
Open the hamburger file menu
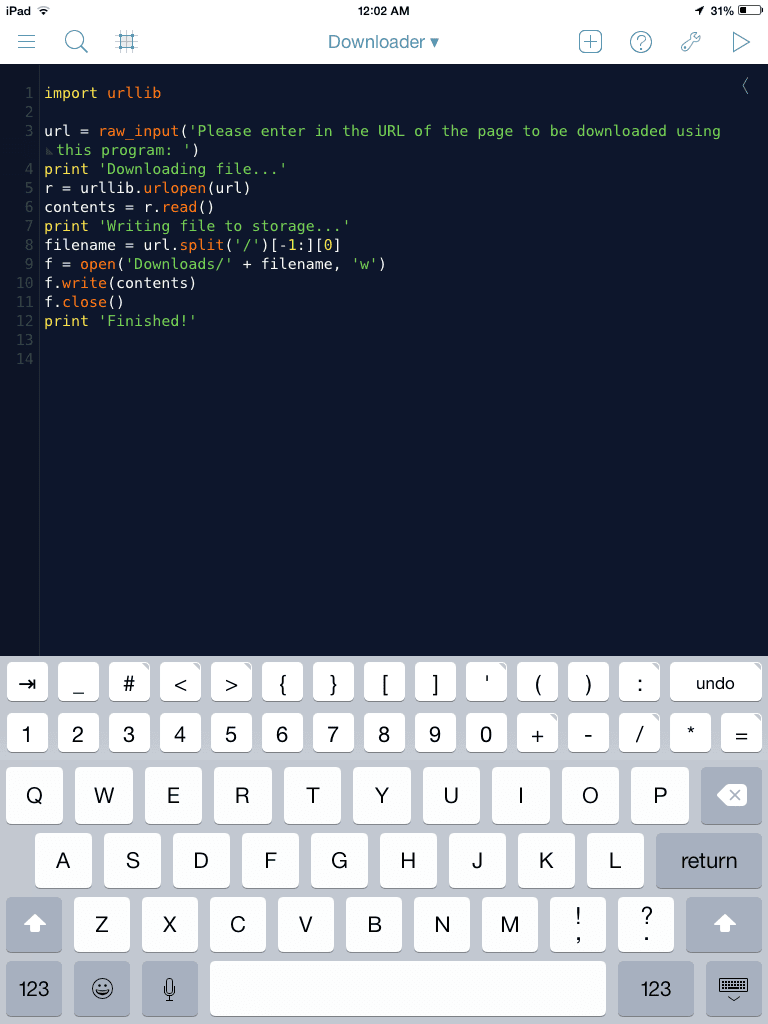26,42
